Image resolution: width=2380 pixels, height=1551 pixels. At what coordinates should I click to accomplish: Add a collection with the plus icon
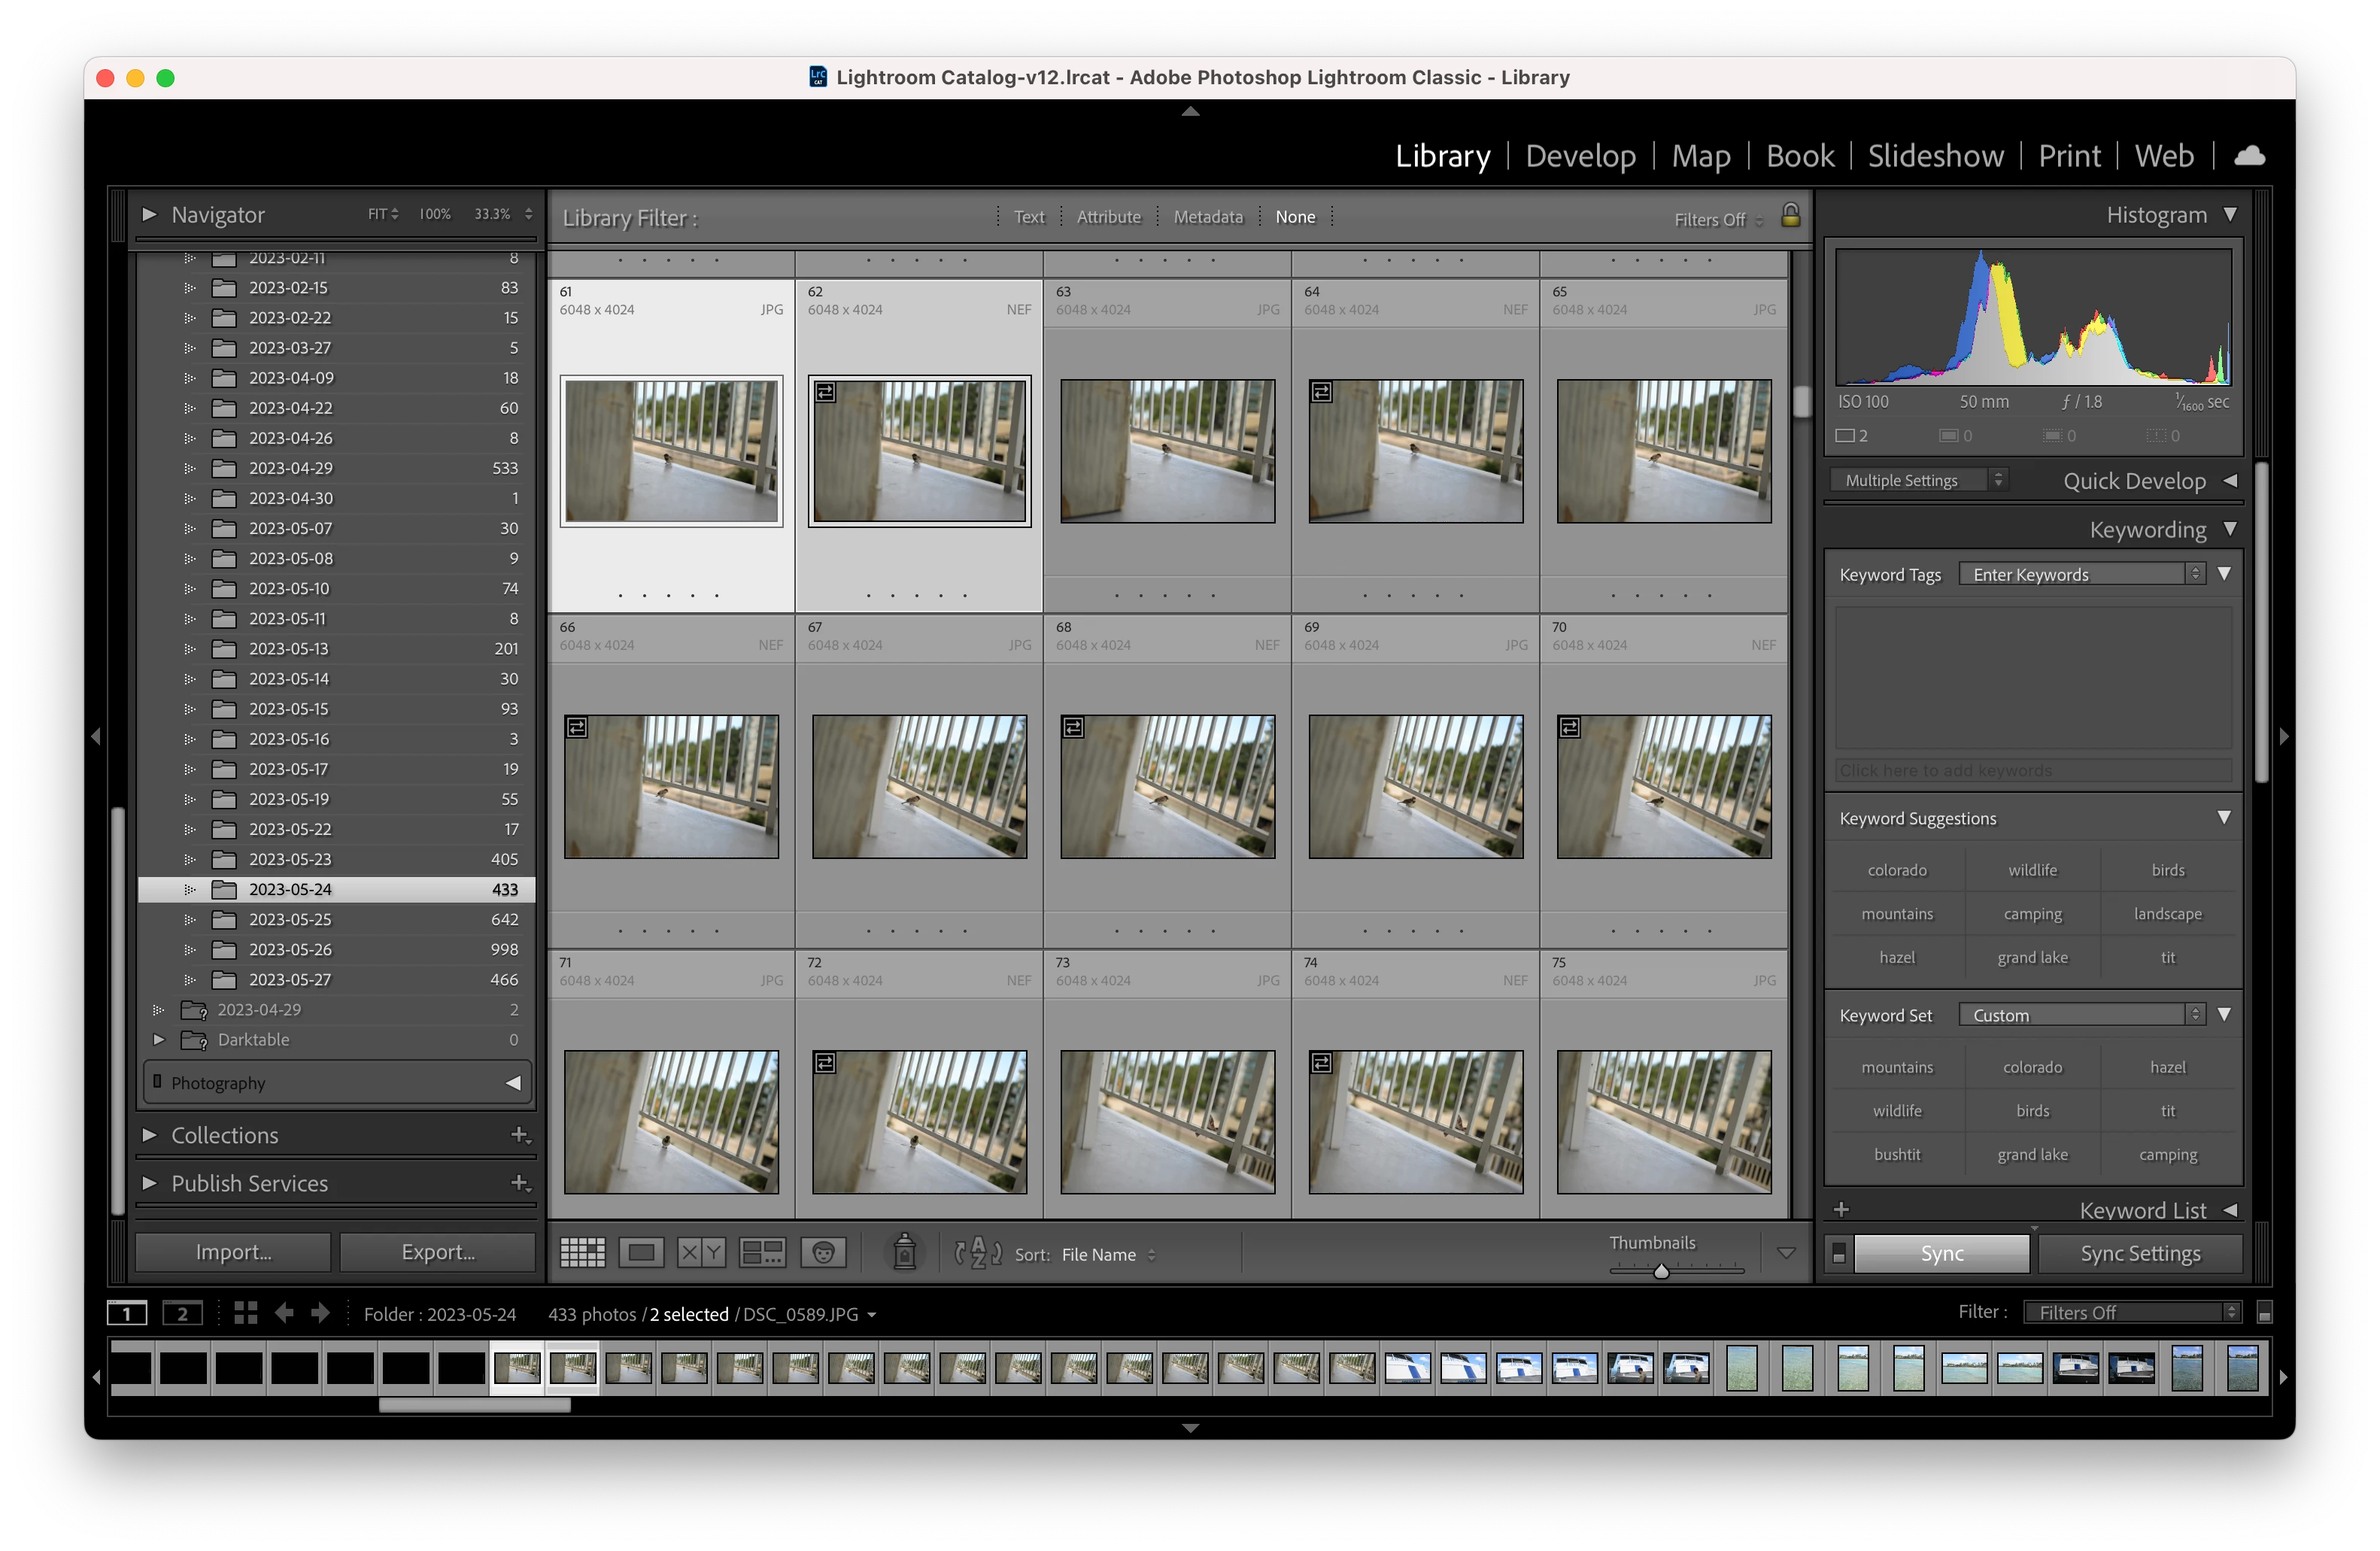(x=520, y=1135)
